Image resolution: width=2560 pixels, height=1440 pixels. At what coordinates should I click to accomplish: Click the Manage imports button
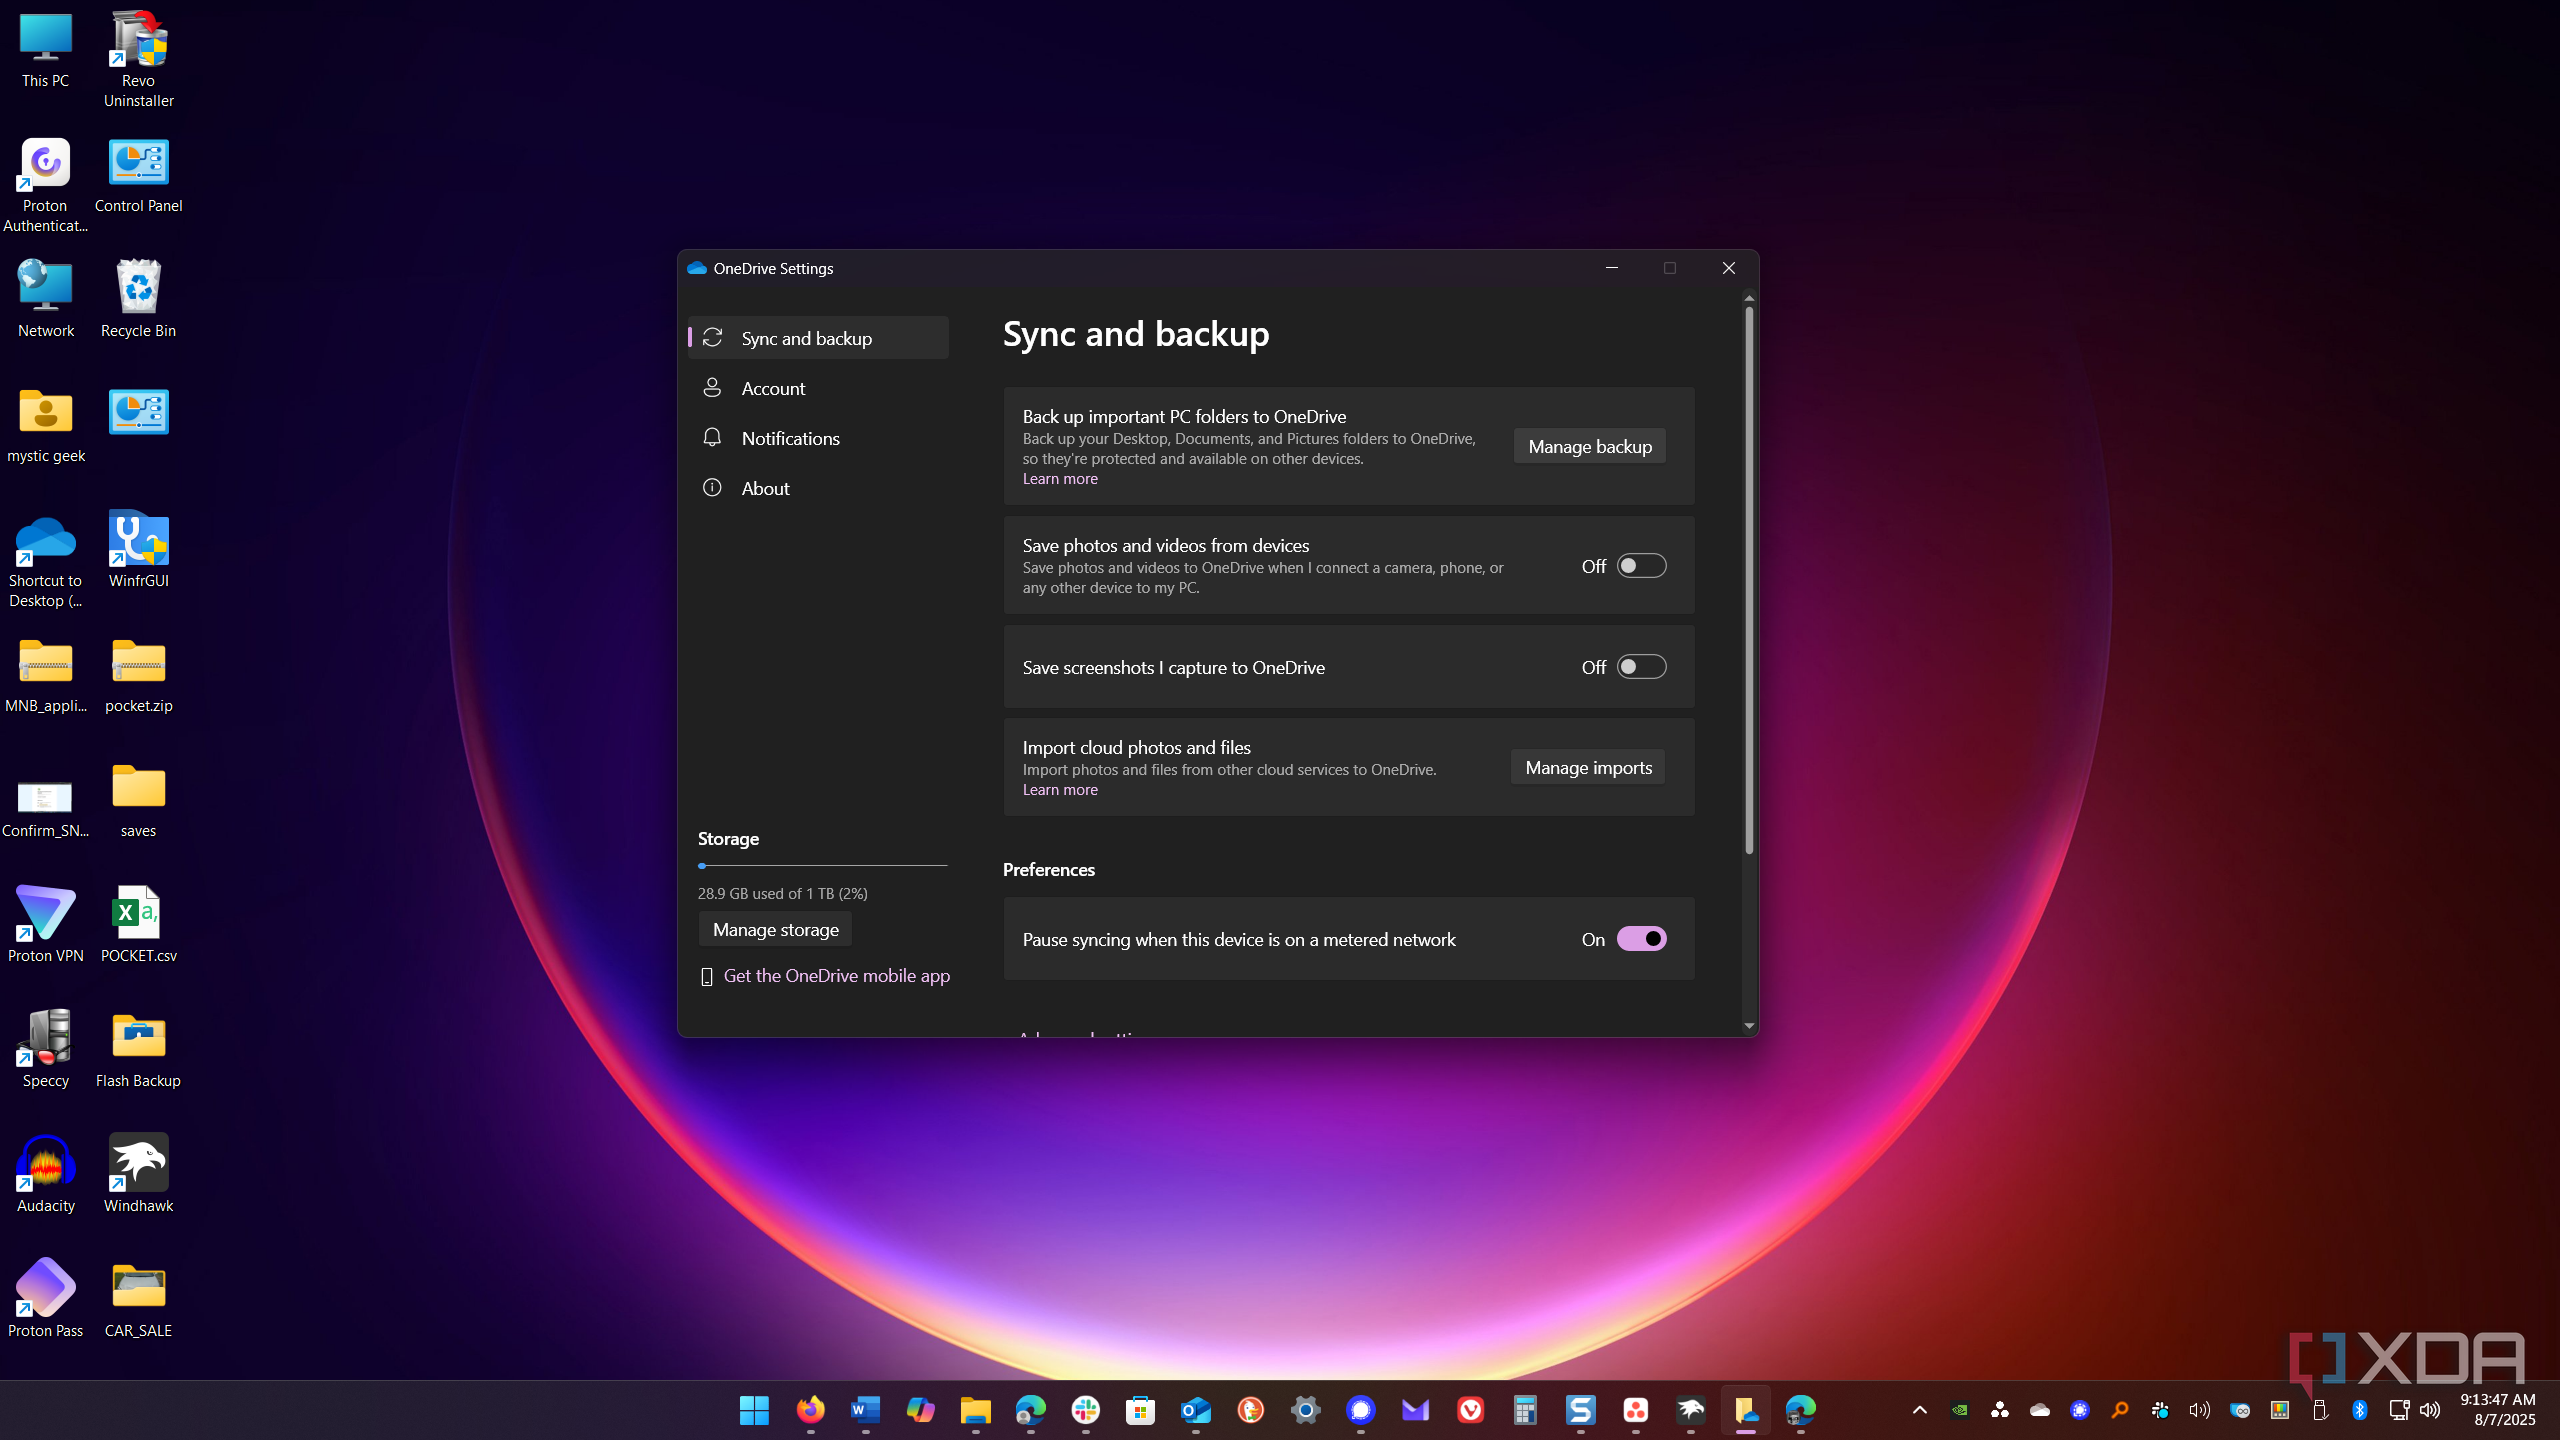tap(1588, 767)
